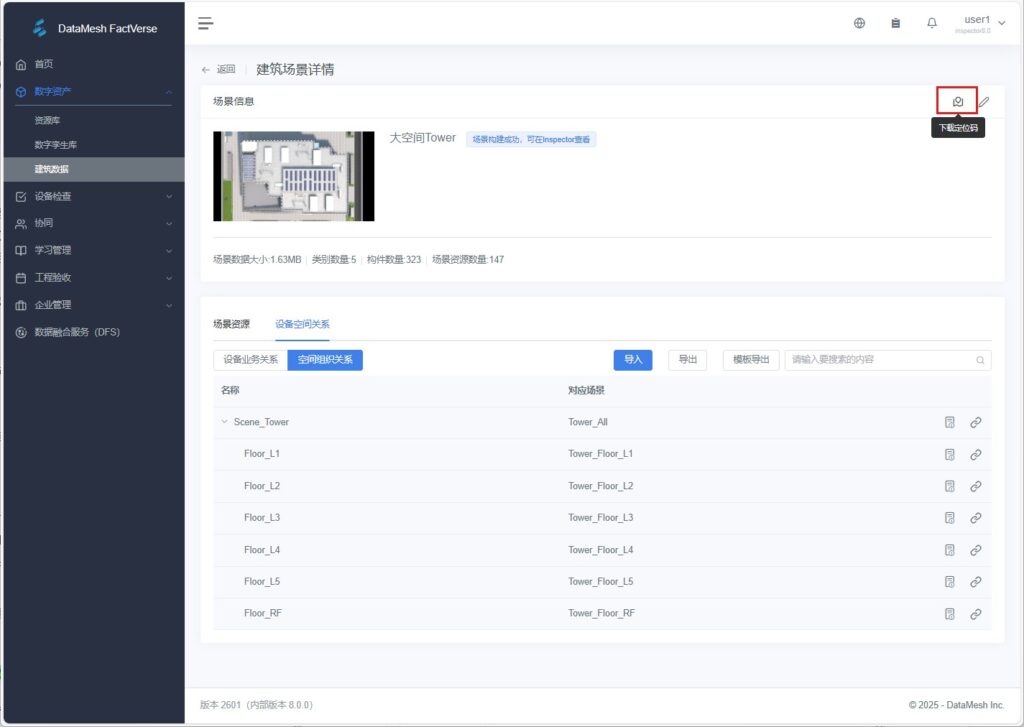1024x727 pixels.
Task: Select the 空间组织关系 toggle option
Action: tap(325, 360)
